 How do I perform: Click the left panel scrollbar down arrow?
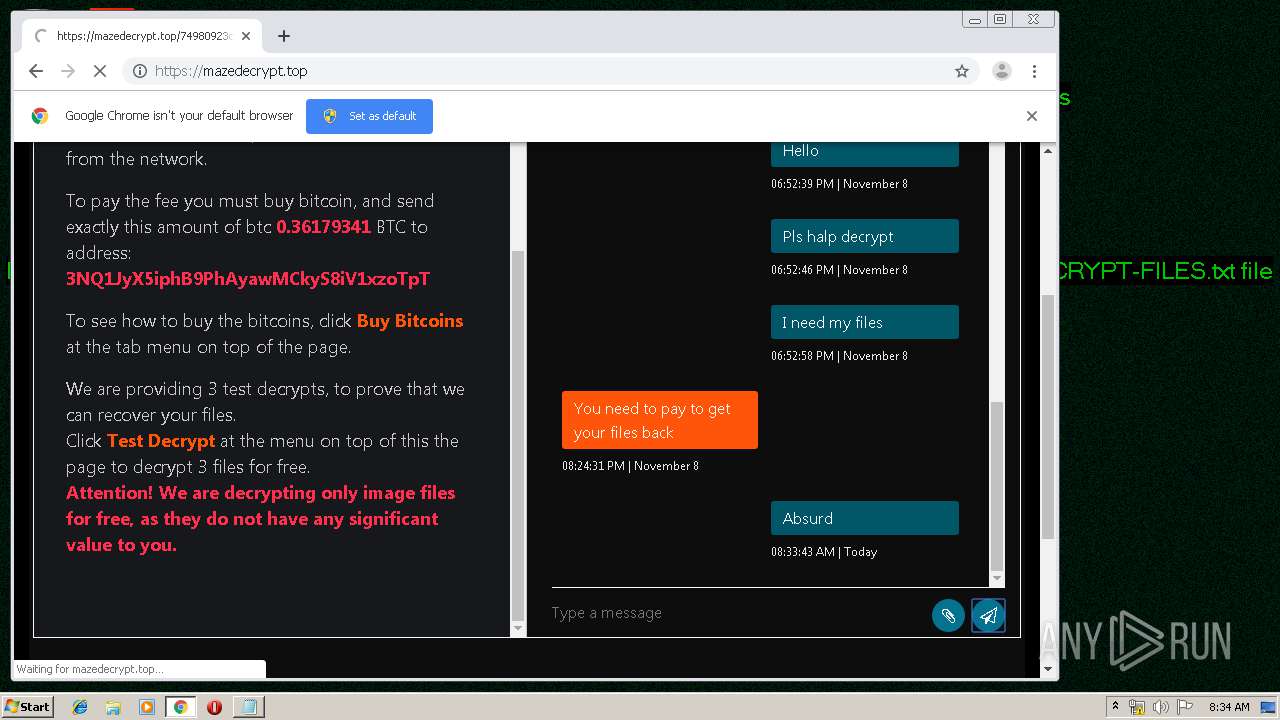(517, 629)
